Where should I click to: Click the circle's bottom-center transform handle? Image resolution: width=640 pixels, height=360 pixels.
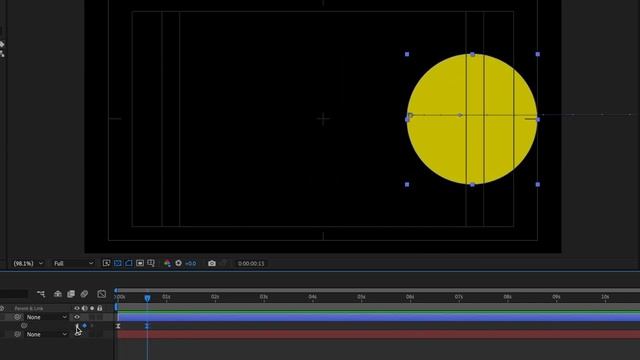pyautogui.click(x=472, y=184)
